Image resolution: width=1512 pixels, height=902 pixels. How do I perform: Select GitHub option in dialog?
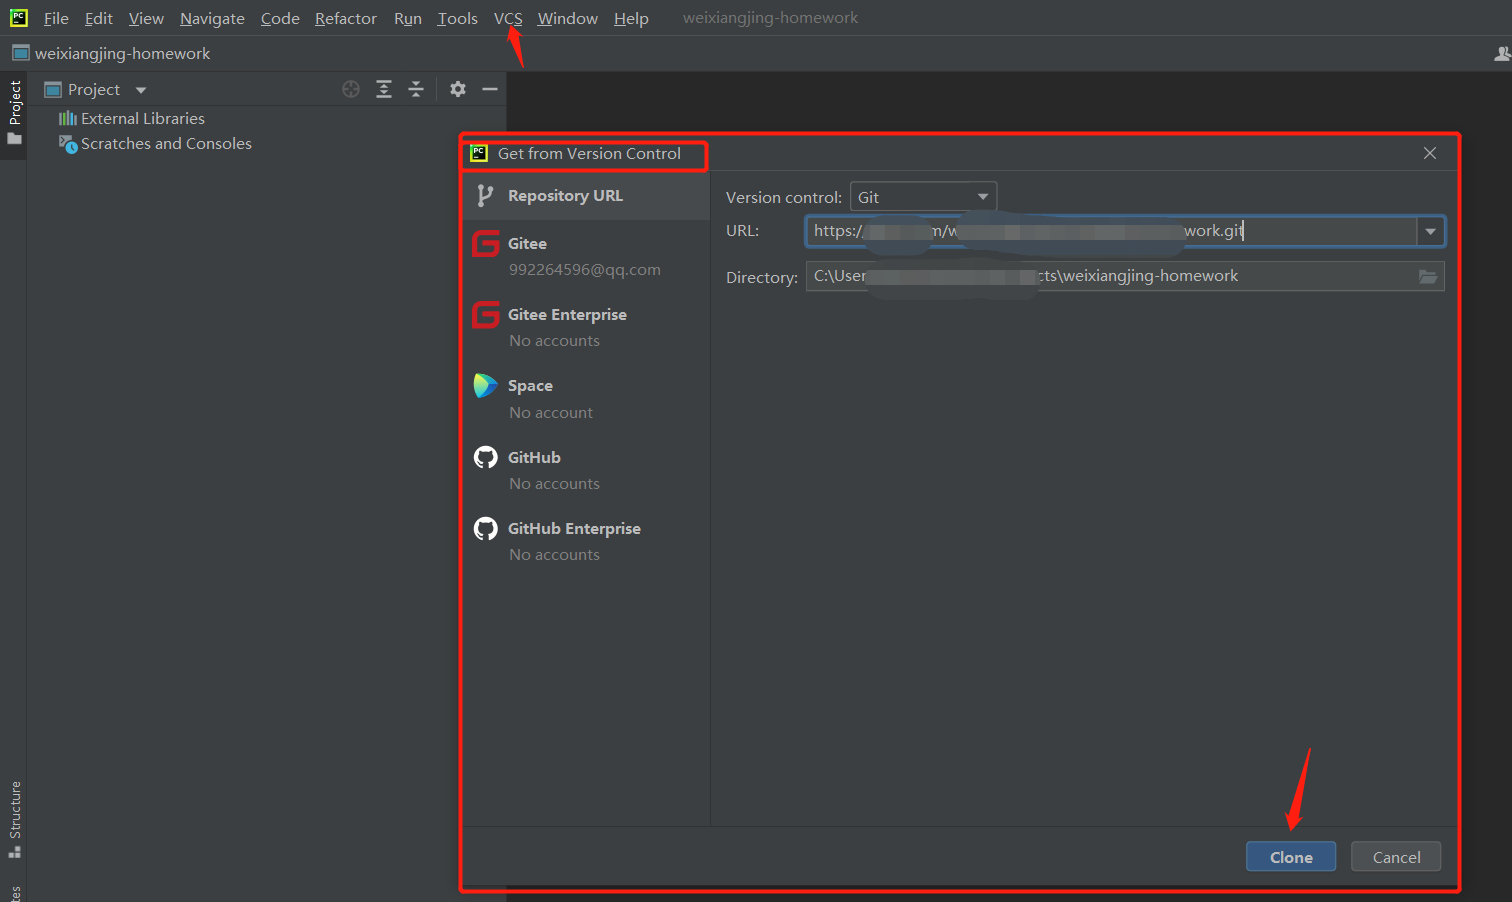point(586,470)
